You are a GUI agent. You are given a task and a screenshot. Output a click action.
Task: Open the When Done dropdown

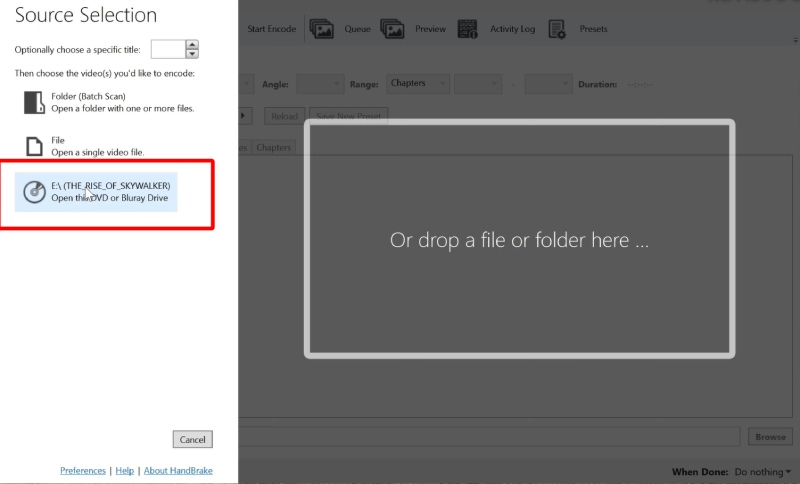pyautogui.click(x=763, y=472)
